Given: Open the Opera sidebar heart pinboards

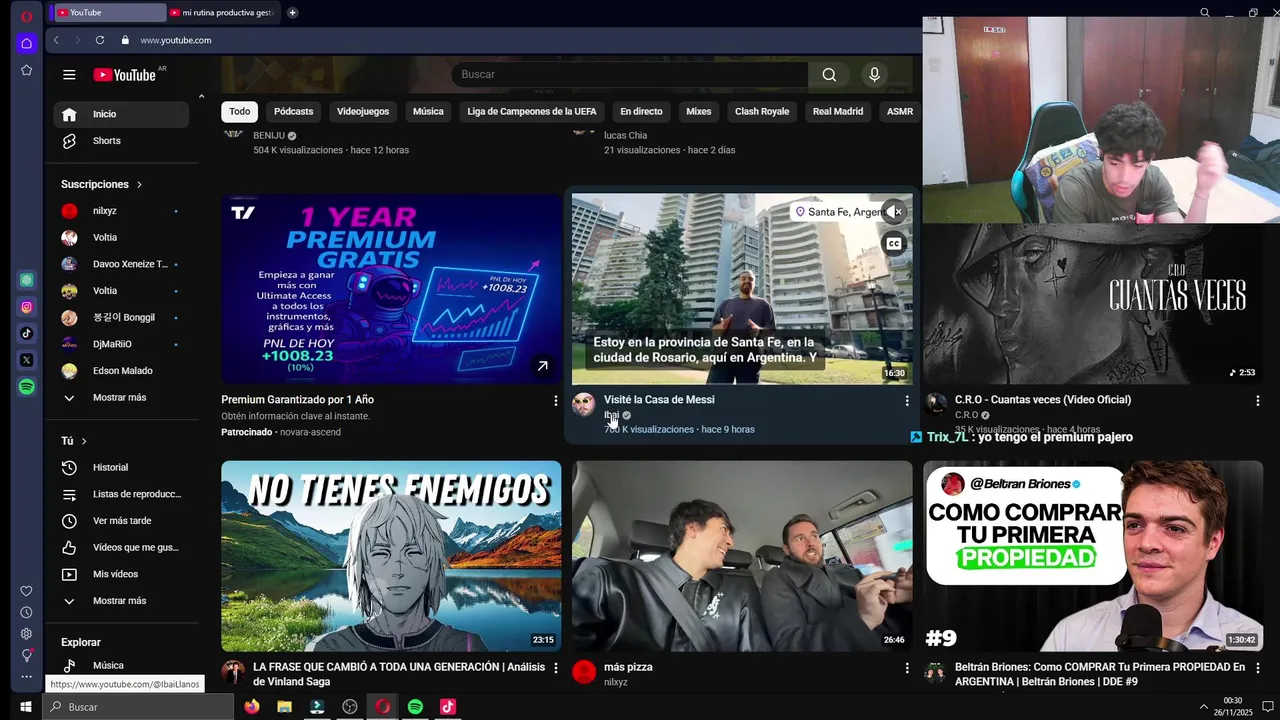Looking at the screenshot, I should (x=27, y=591).
